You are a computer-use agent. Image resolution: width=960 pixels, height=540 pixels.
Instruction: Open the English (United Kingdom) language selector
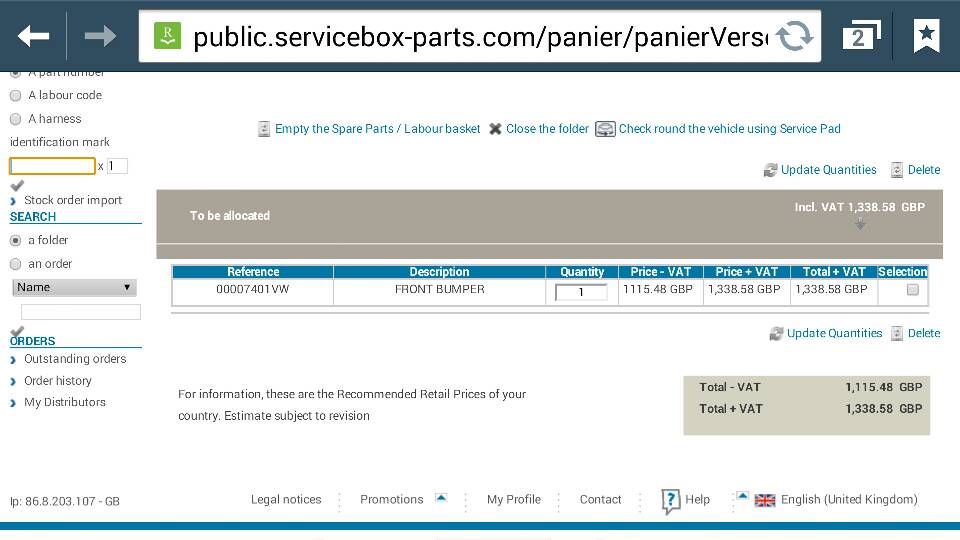pos(848,500)
